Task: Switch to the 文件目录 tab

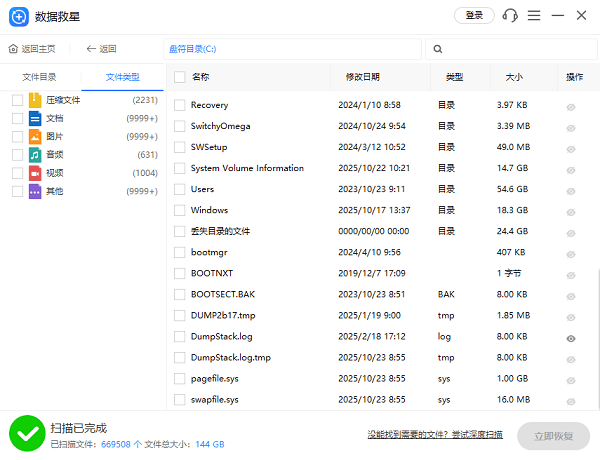Action: click(40, 77)
